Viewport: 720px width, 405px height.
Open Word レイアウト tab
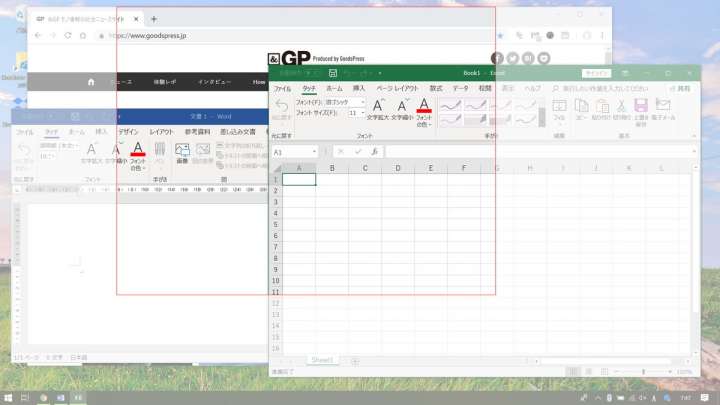161,132
